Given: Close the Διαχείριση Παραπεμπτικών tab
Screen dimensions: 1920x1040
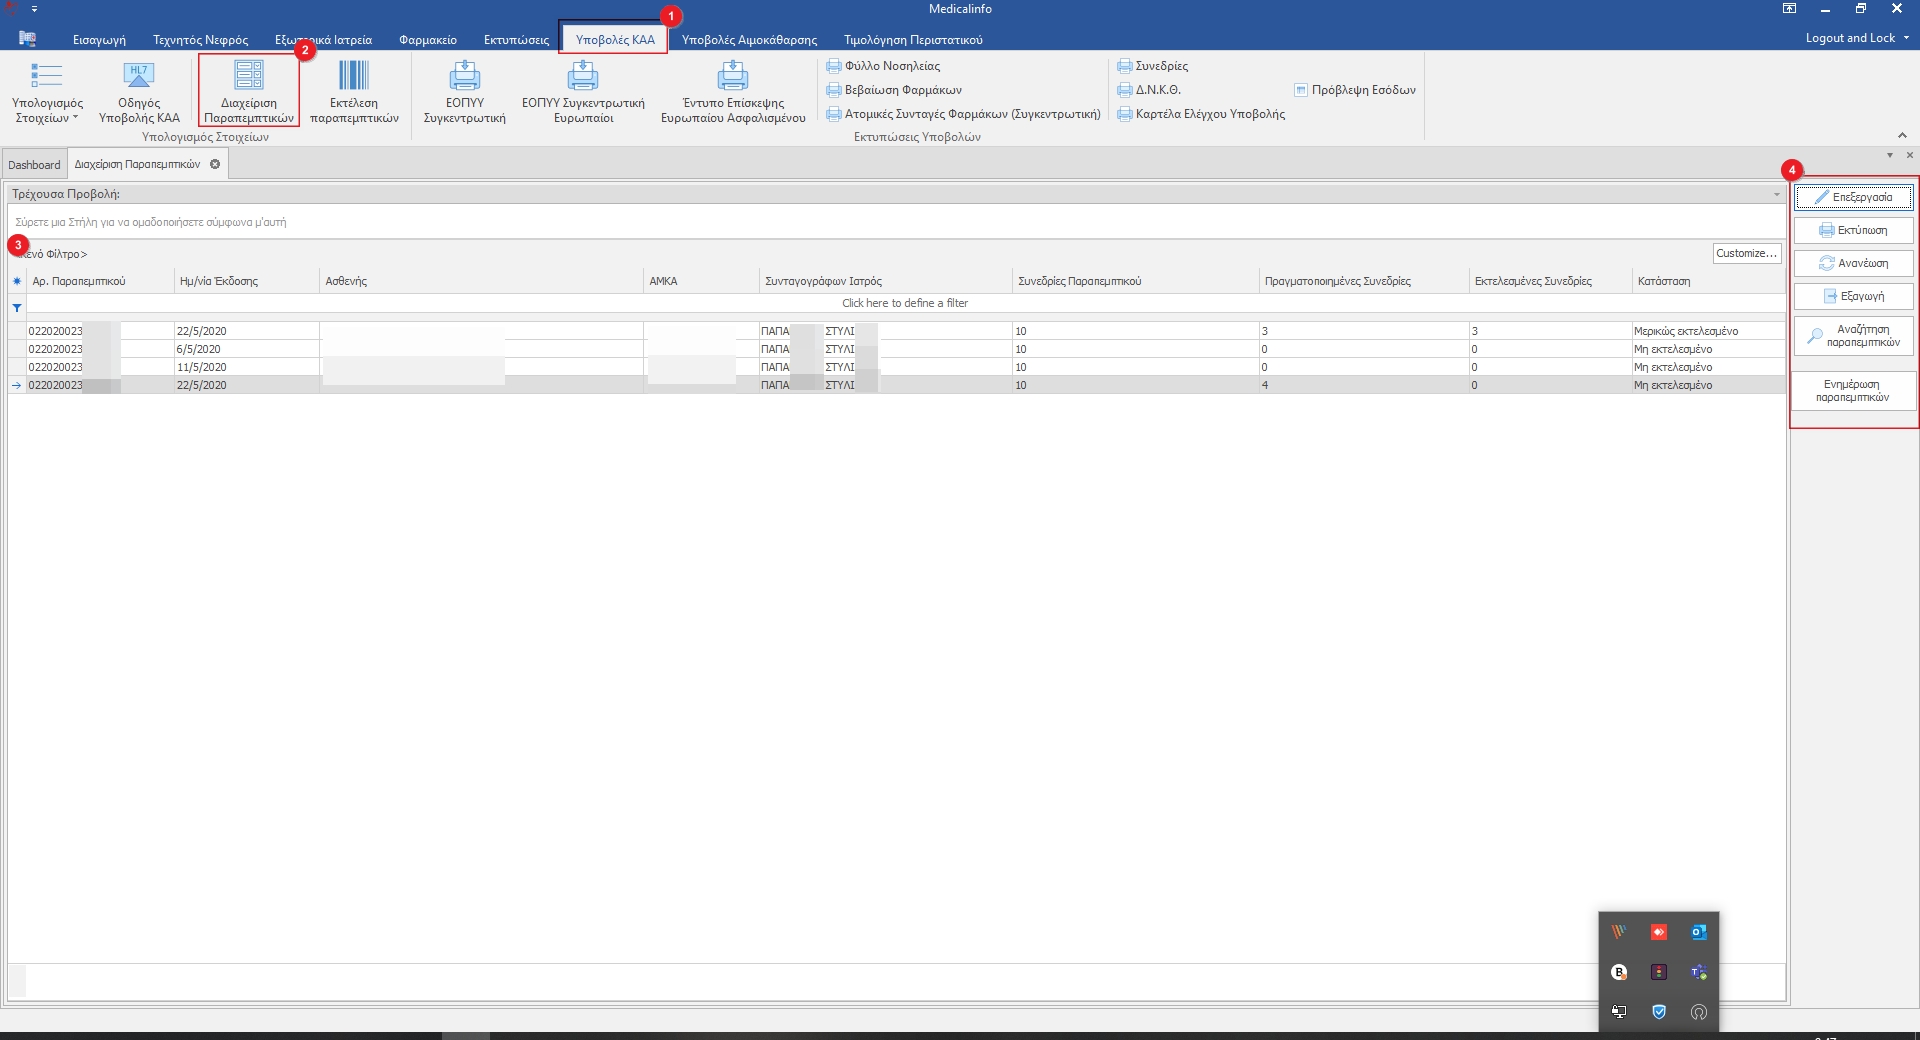Looking at the screenshot, I should click(215, 164).
